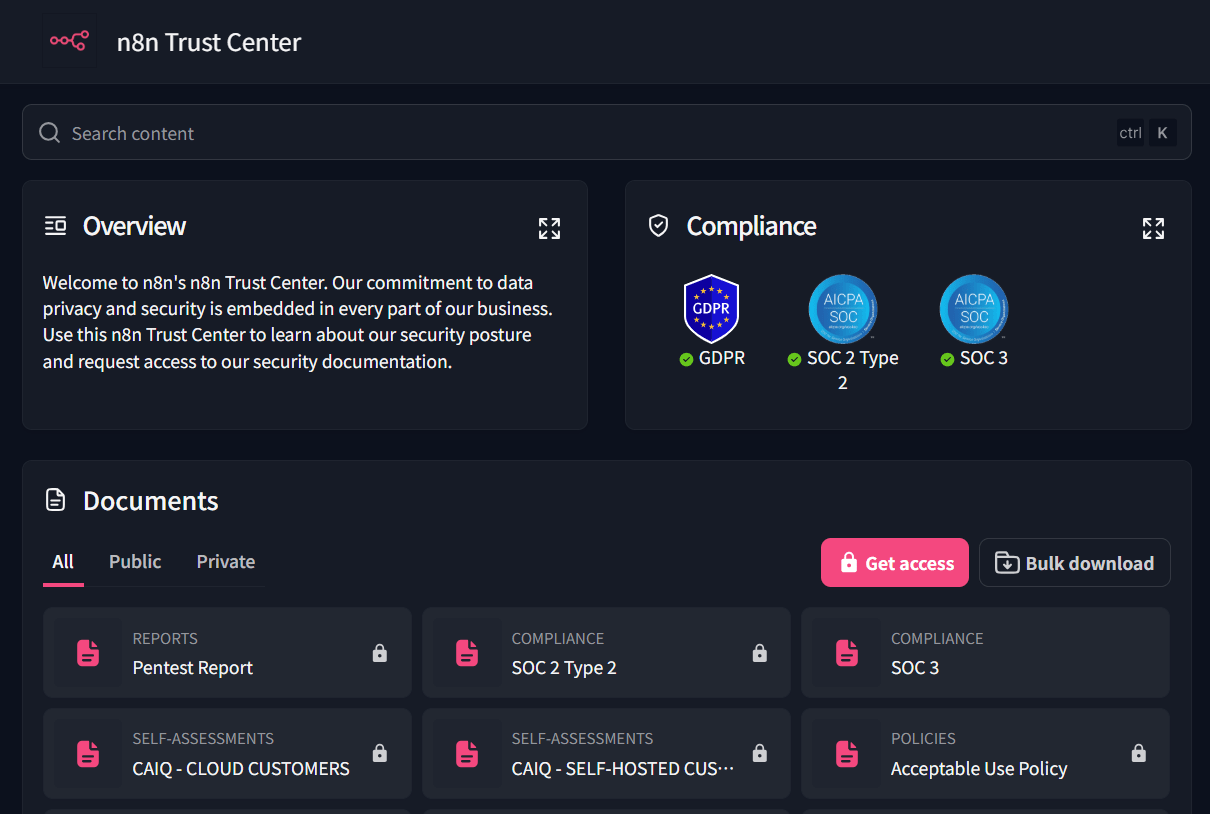
Task: Open the SOC 2 Type 2 badge
Action: tap(842, 309)
